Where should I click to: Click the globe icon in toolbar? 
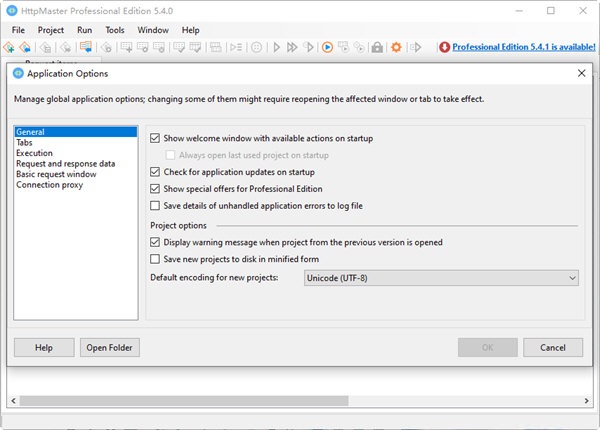[x=257, y=47]
